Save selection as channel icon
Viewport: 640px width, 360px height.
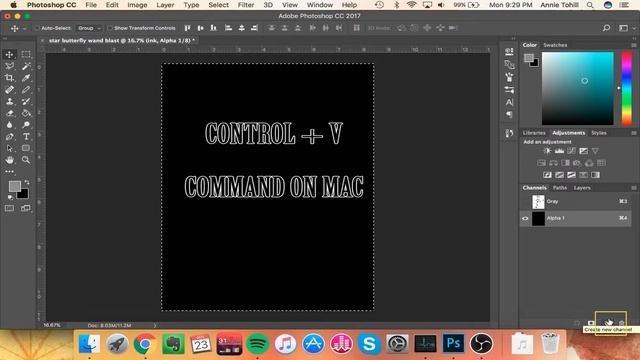coord(591,323)
